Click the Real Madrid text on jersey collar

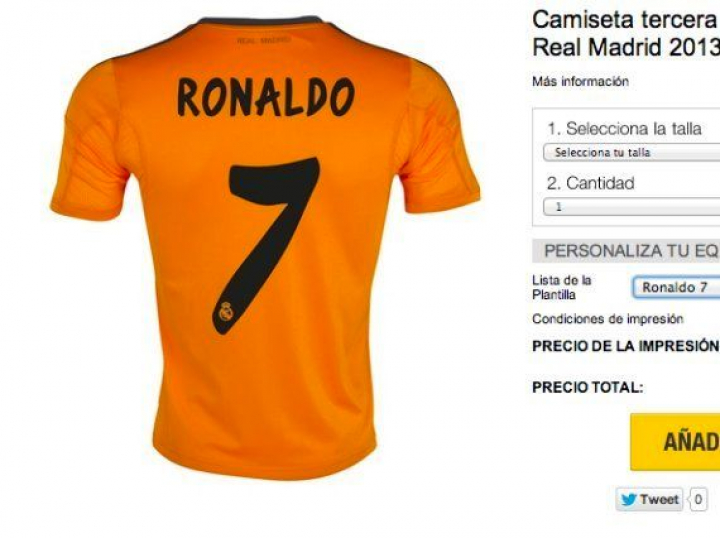[264, 40]
